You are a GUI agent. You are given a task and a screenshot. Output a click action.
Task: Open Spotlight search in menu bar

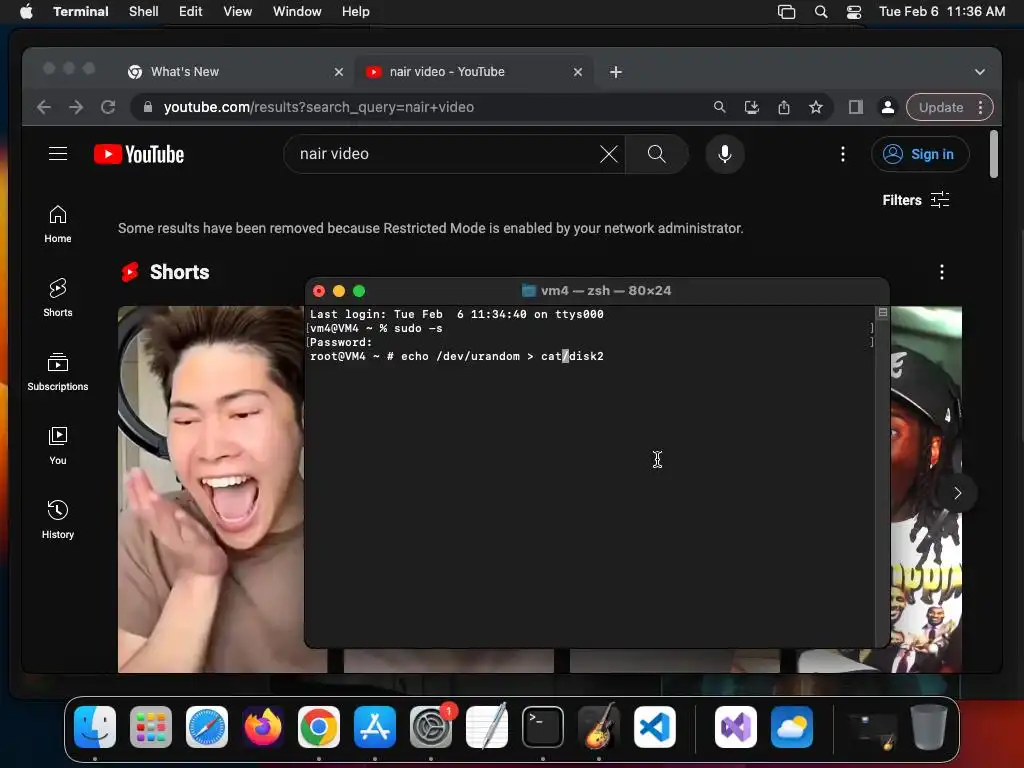point(821,11)
